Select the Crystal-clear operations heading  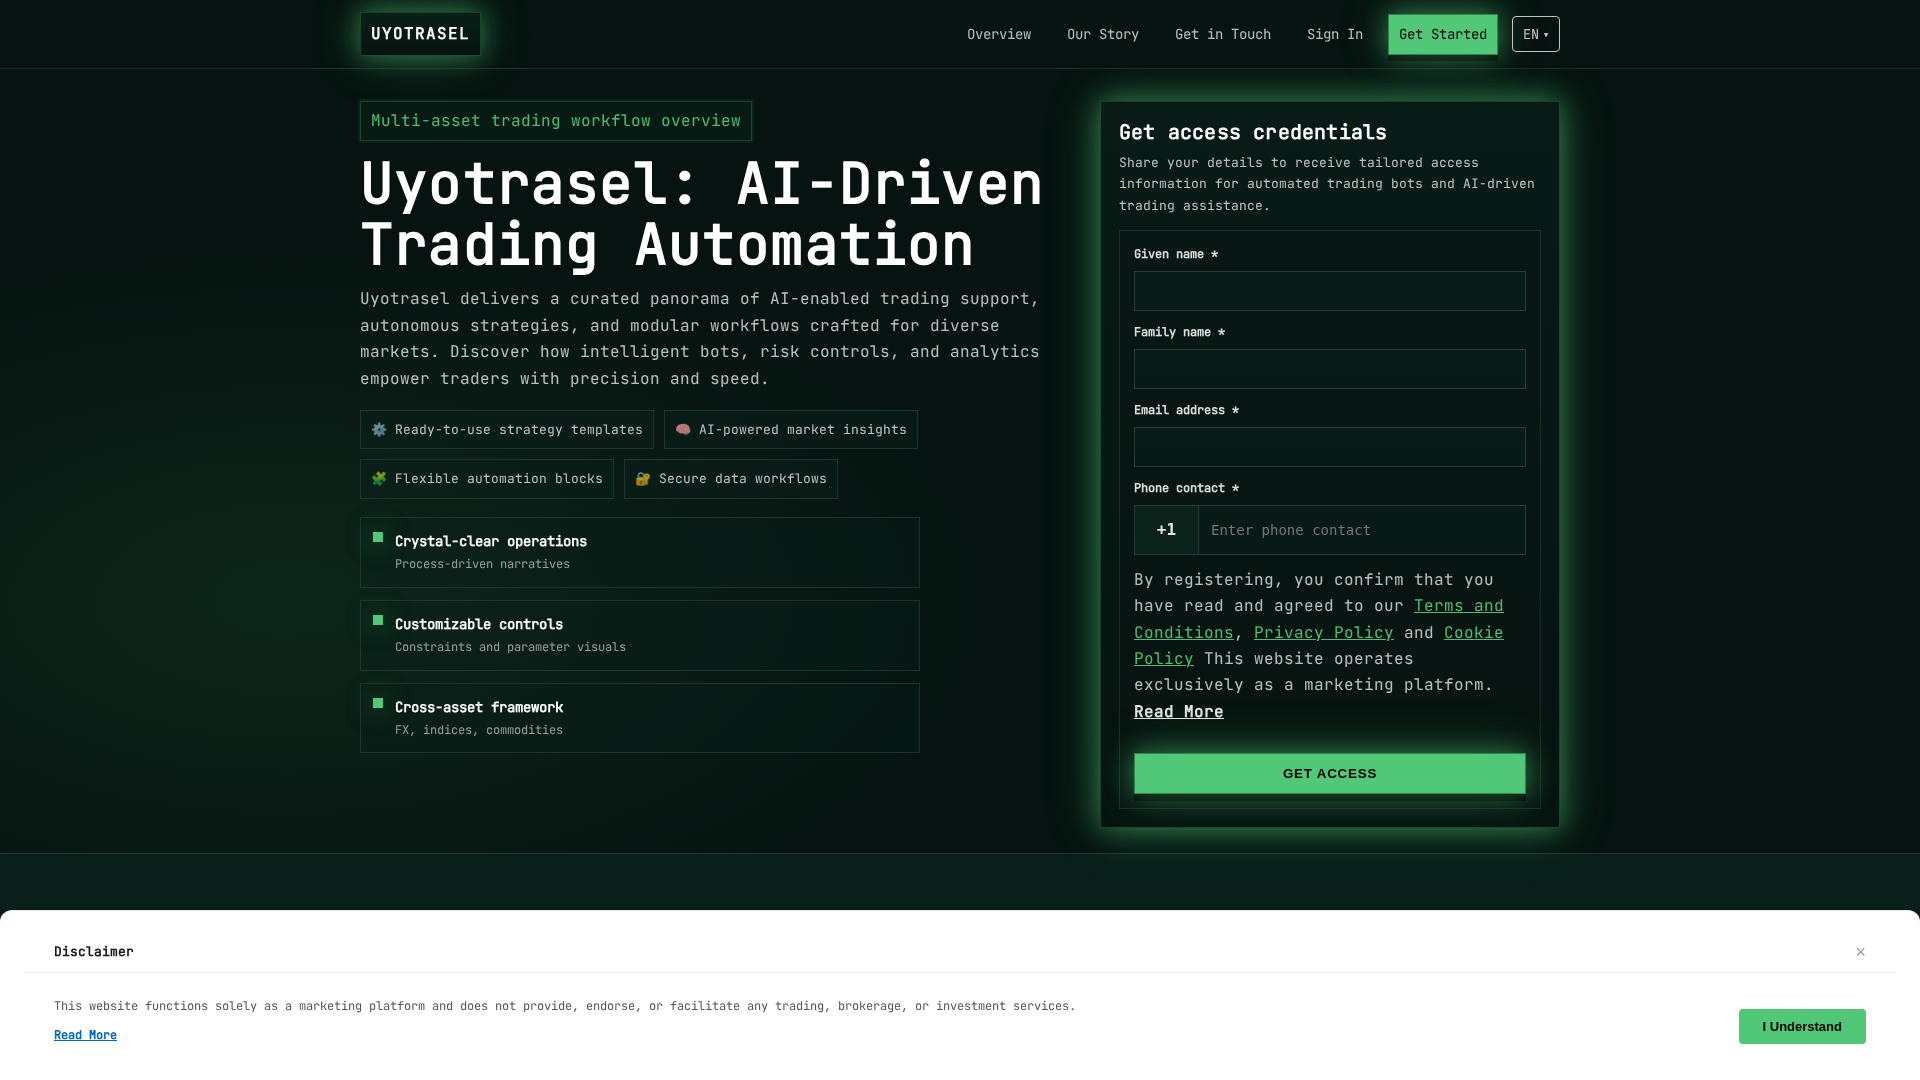pyautogui.click(x=491, y=541)
